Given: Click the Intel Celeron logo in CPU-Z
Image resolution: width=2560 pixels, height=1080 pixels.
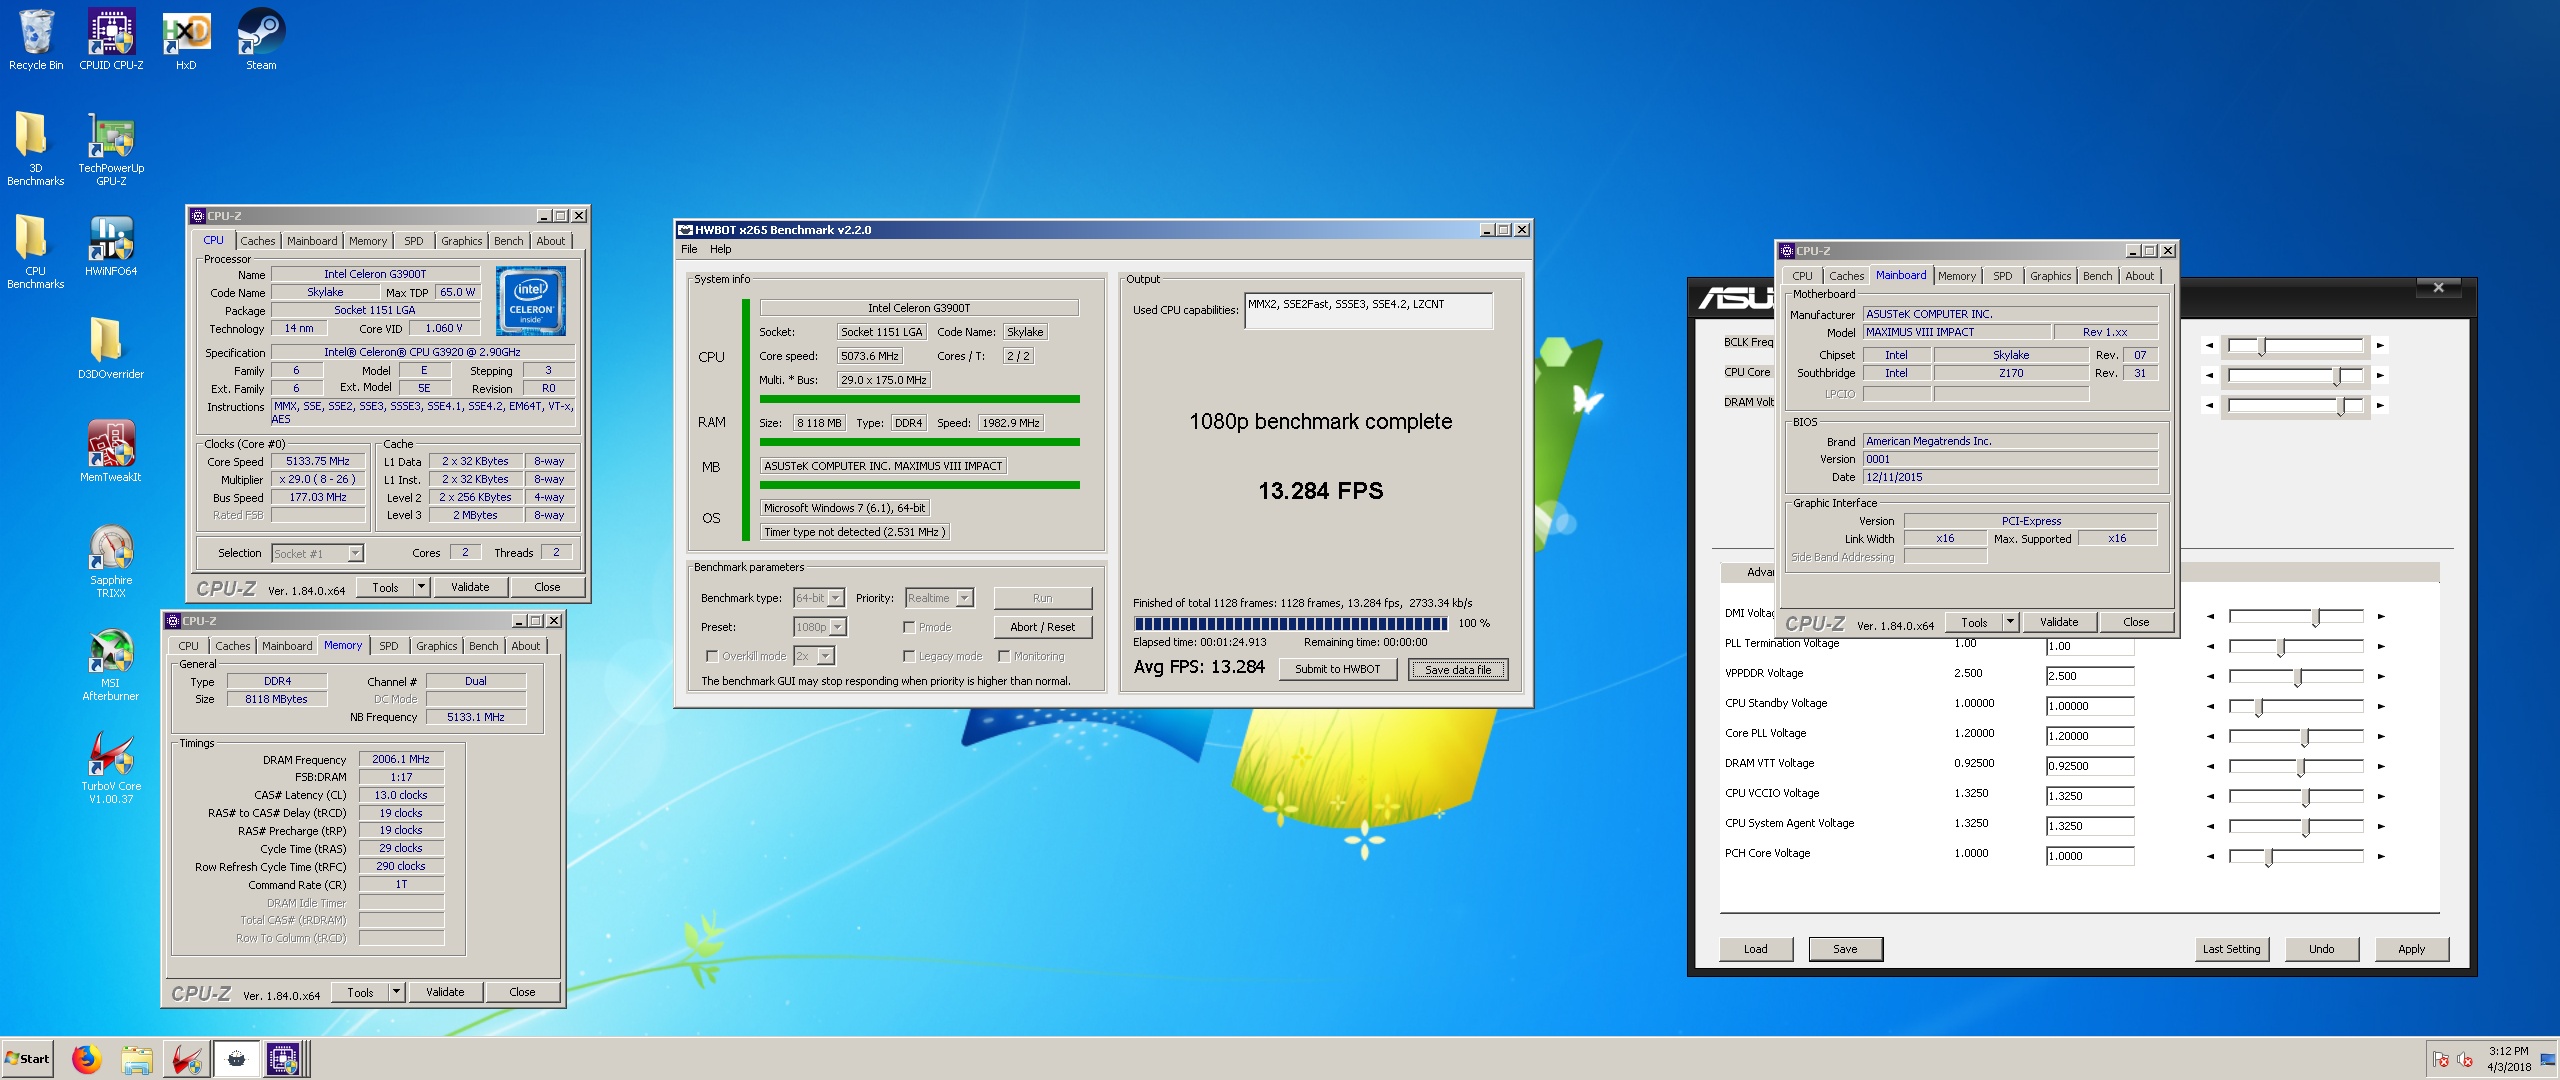Looking at the screenshot, I should pyautogui.click(x=531, y=300).
